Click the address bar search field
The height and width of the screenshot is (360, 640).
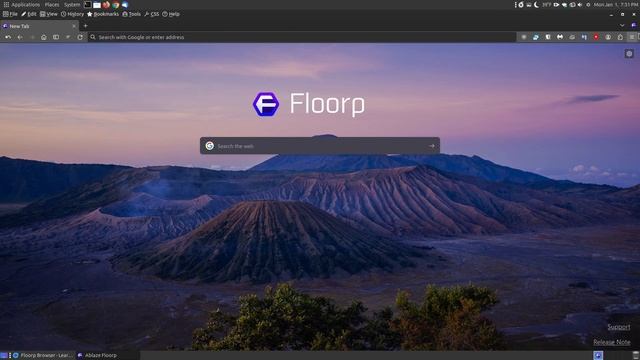tap(302, 37)
